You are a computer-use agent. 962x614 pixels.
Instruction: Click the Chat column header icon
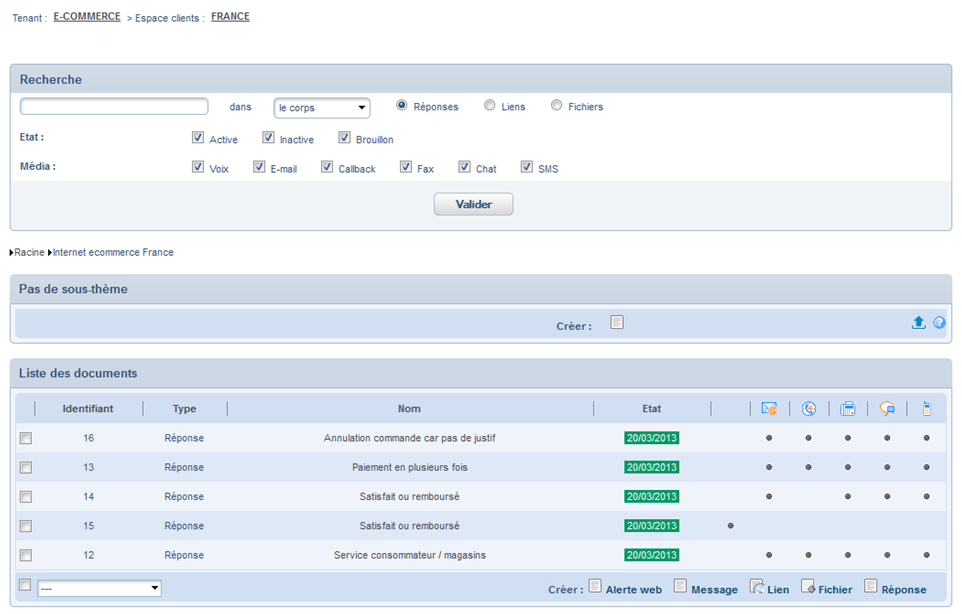[x=887, y=409]
